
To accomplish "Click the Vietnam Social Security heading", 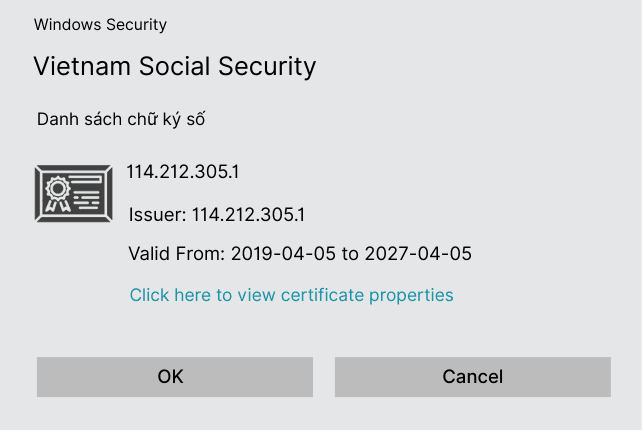I will click(x=175, y=66).
